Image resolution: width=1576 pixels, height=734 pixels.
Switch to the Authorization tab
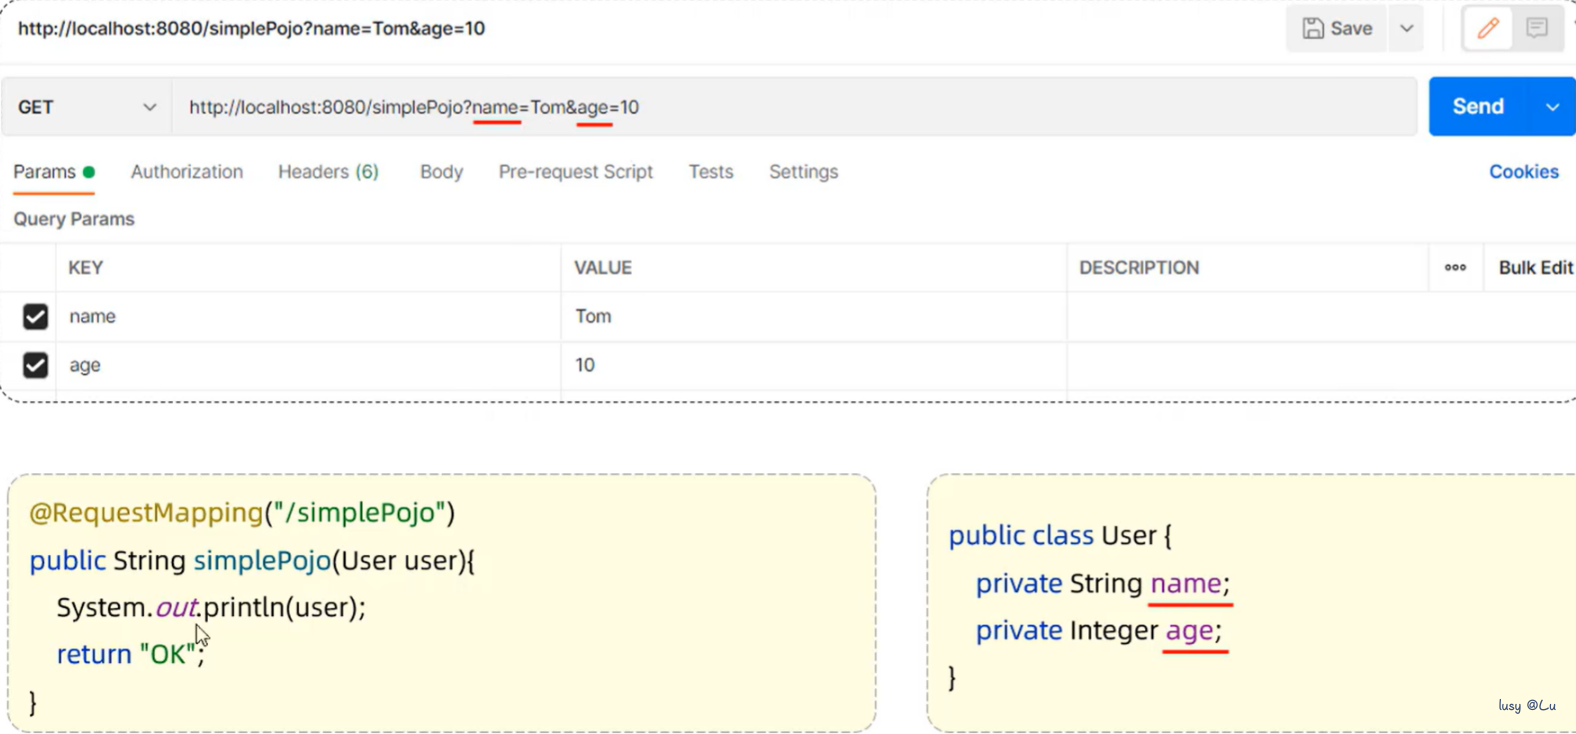point(187,172)
